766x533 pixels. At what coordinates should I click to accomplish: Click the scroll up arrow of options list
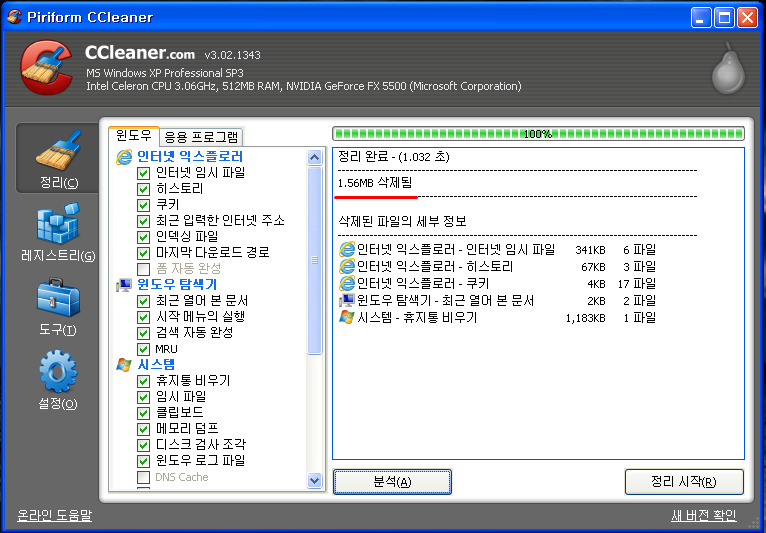[x=314, y=158]
